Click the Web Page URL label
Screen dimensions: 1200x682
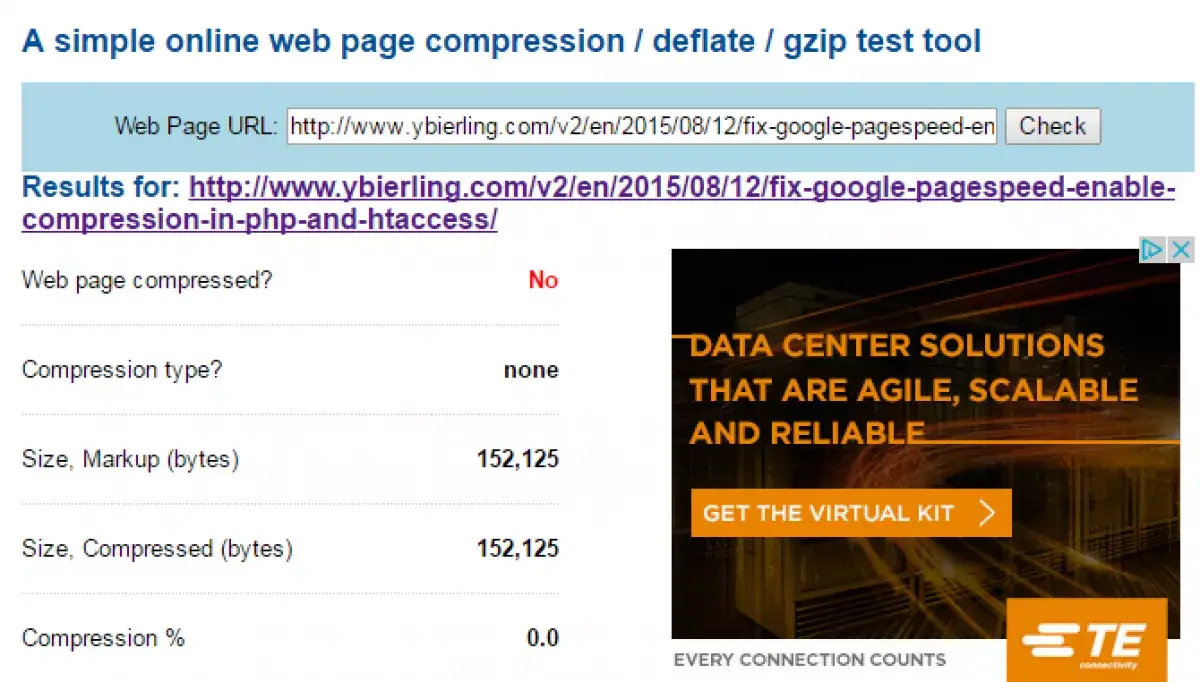tap(196, 126)
